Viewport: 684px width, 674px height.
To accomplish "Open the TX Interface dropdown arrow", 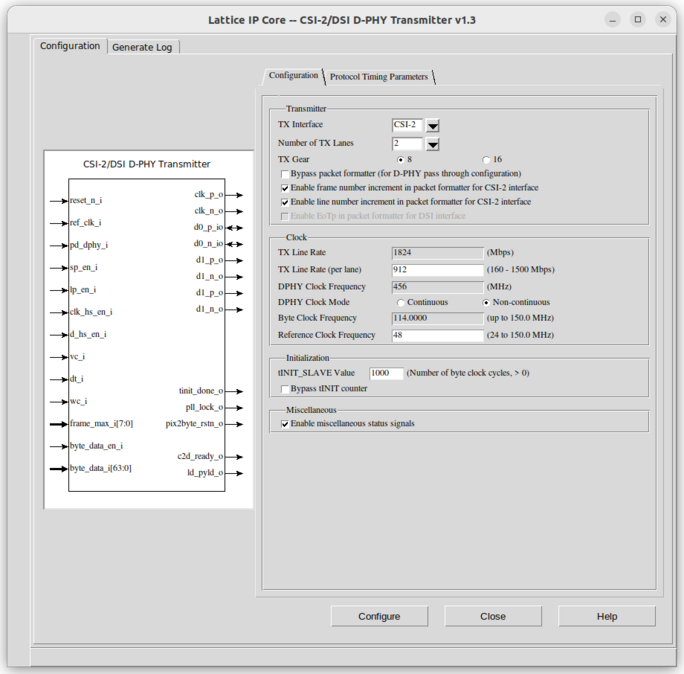I will coord(433,126).
